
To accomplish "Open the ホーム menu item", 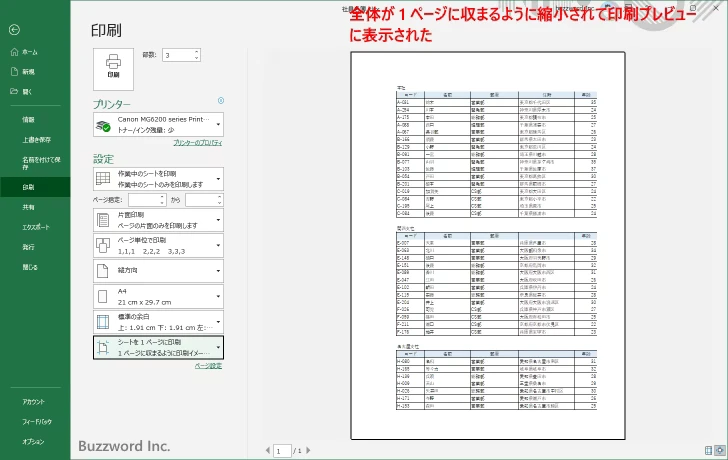I will point(31,52).
